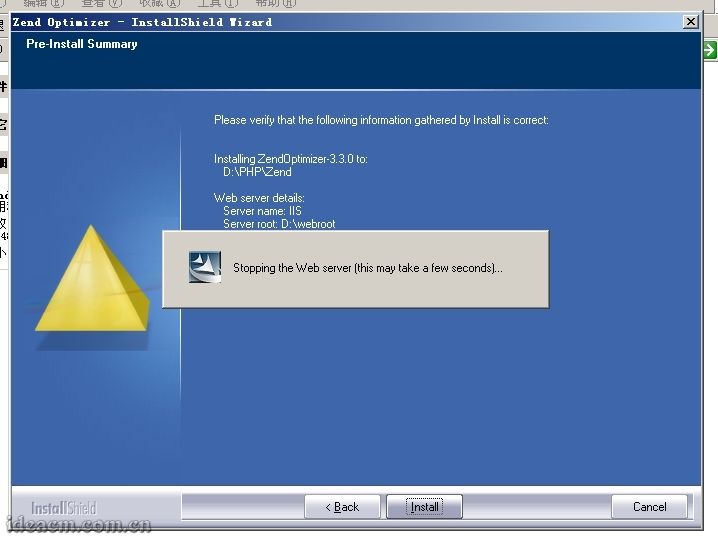Screen dimensions: 718x539
Task: Cancel the Zend Optimizer installation
Action: tap(649, 507)
